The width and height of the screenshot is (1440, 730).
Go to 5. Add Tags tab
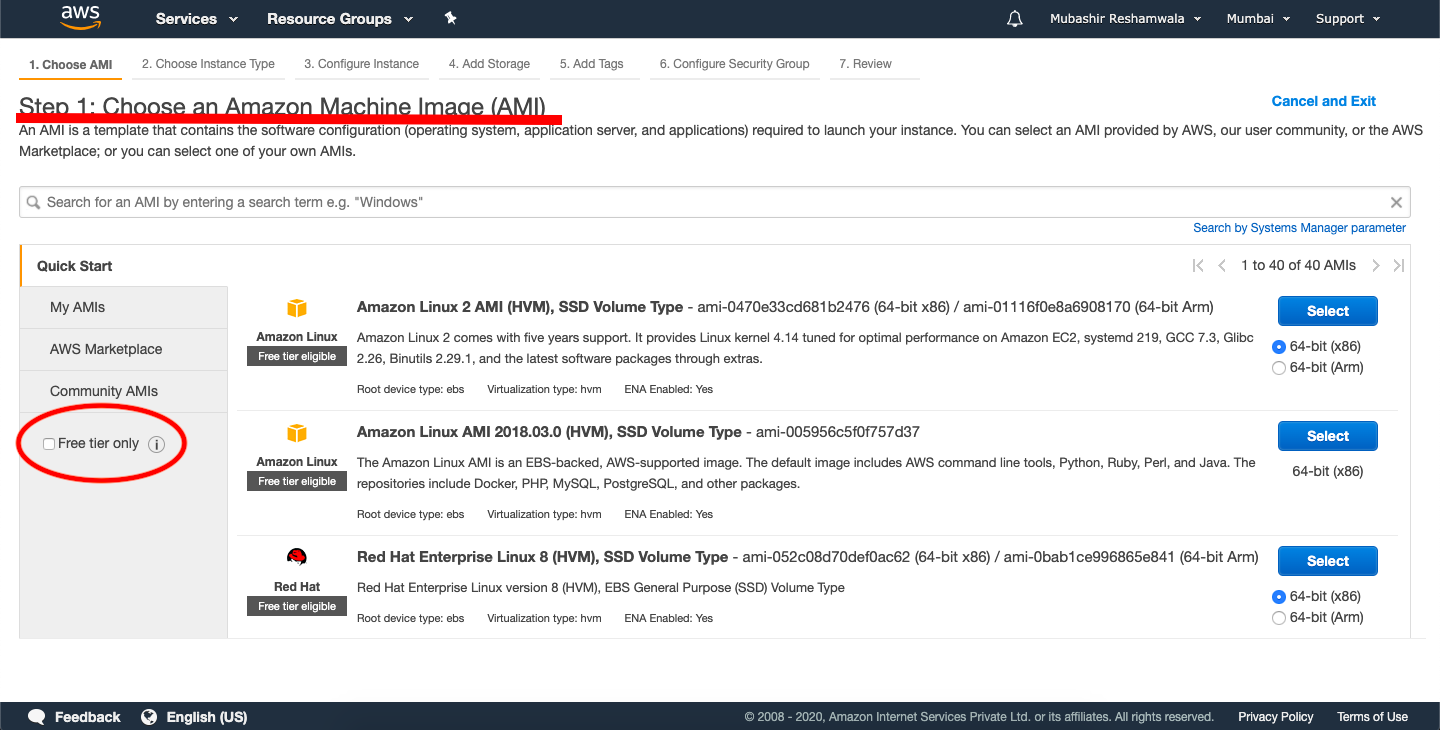tap(591, 64)
